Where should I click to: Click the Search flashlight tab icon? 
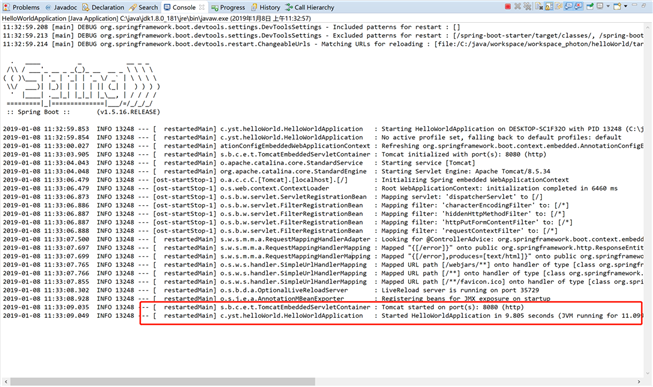[x=133, y=7]
